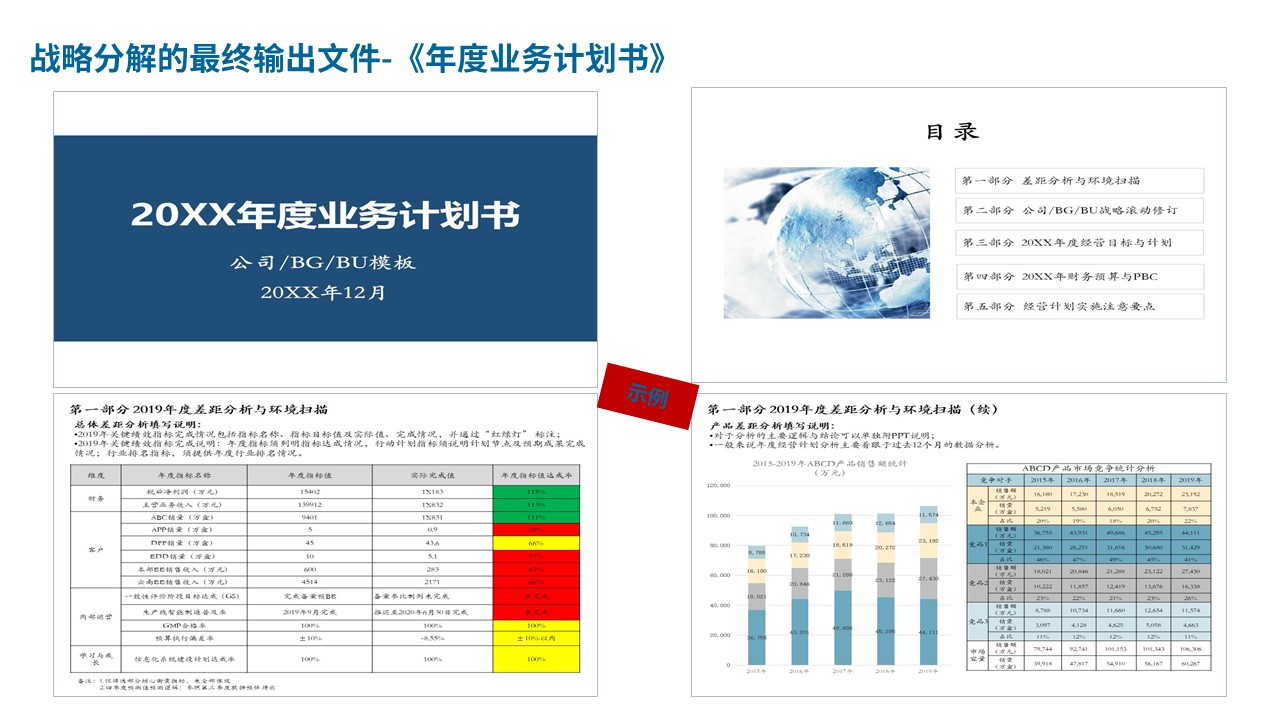The height and width of the screenshot is (720, 1280).
Task: Click the 120,000 axis label
Action: point(719,485)
